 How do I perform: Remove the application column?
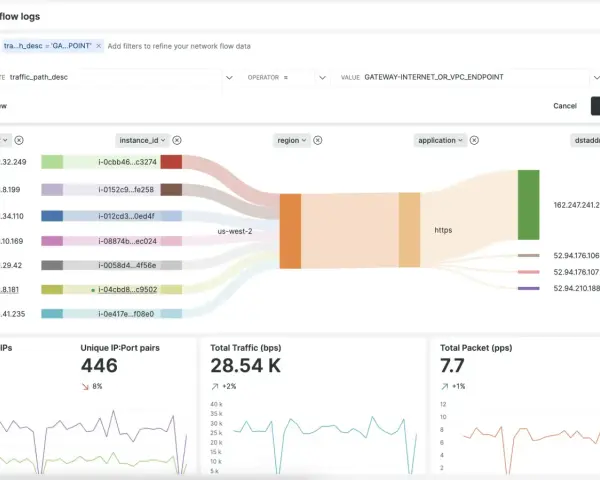tap(474, 140)
